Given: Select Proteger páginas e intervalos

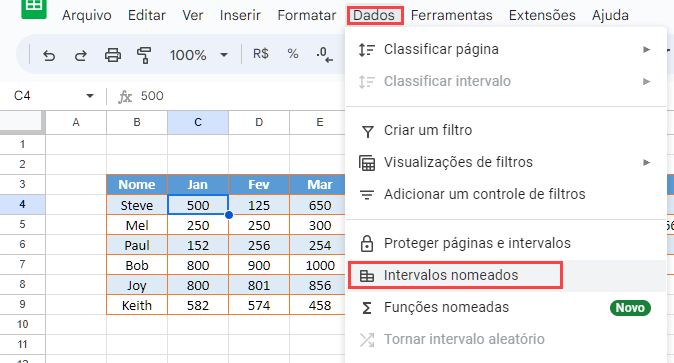Looking at the screenshot, I should [x=506, y=243].
